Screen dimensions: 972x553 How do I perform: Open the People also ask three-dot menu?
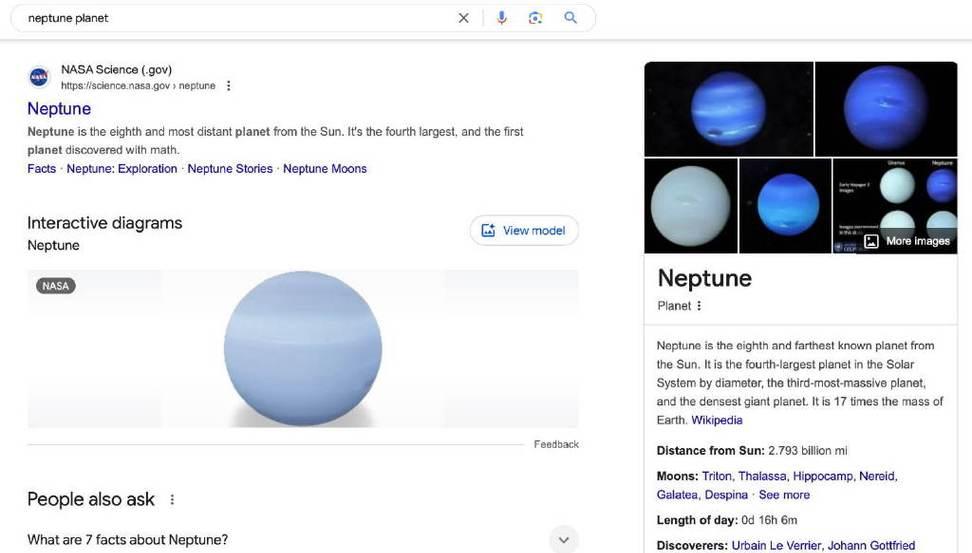[172, 500]
